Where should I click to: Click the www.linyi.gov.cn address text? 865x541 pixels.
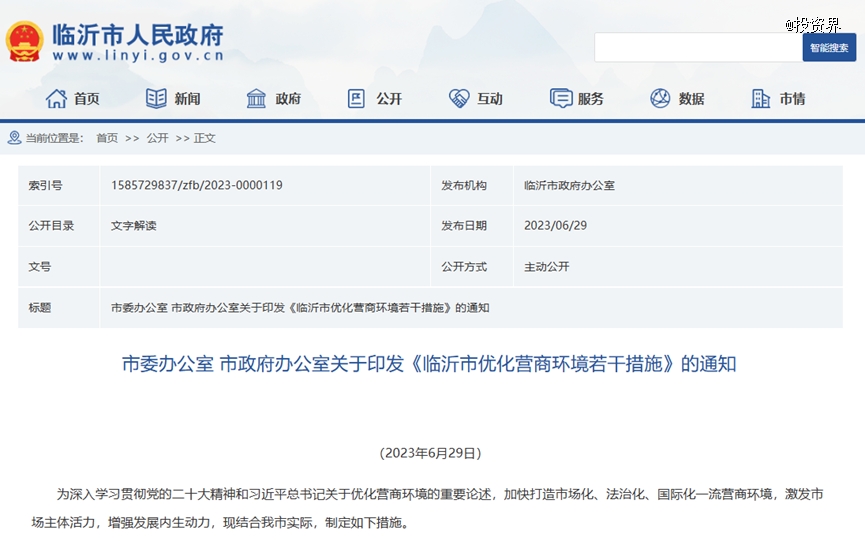(x=138, y=55)
